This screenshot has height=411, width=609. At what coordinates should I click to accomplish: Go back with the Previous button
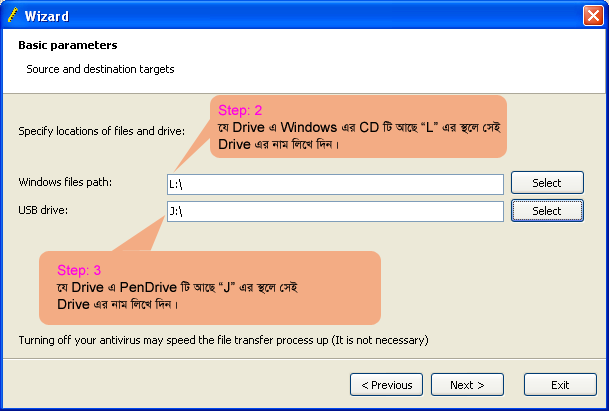(x=386, y=385)
